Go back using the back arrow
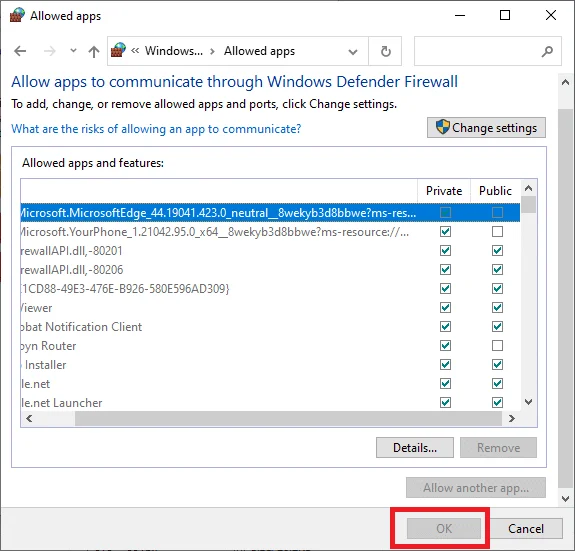575x551 pixels. coord(20,51)
